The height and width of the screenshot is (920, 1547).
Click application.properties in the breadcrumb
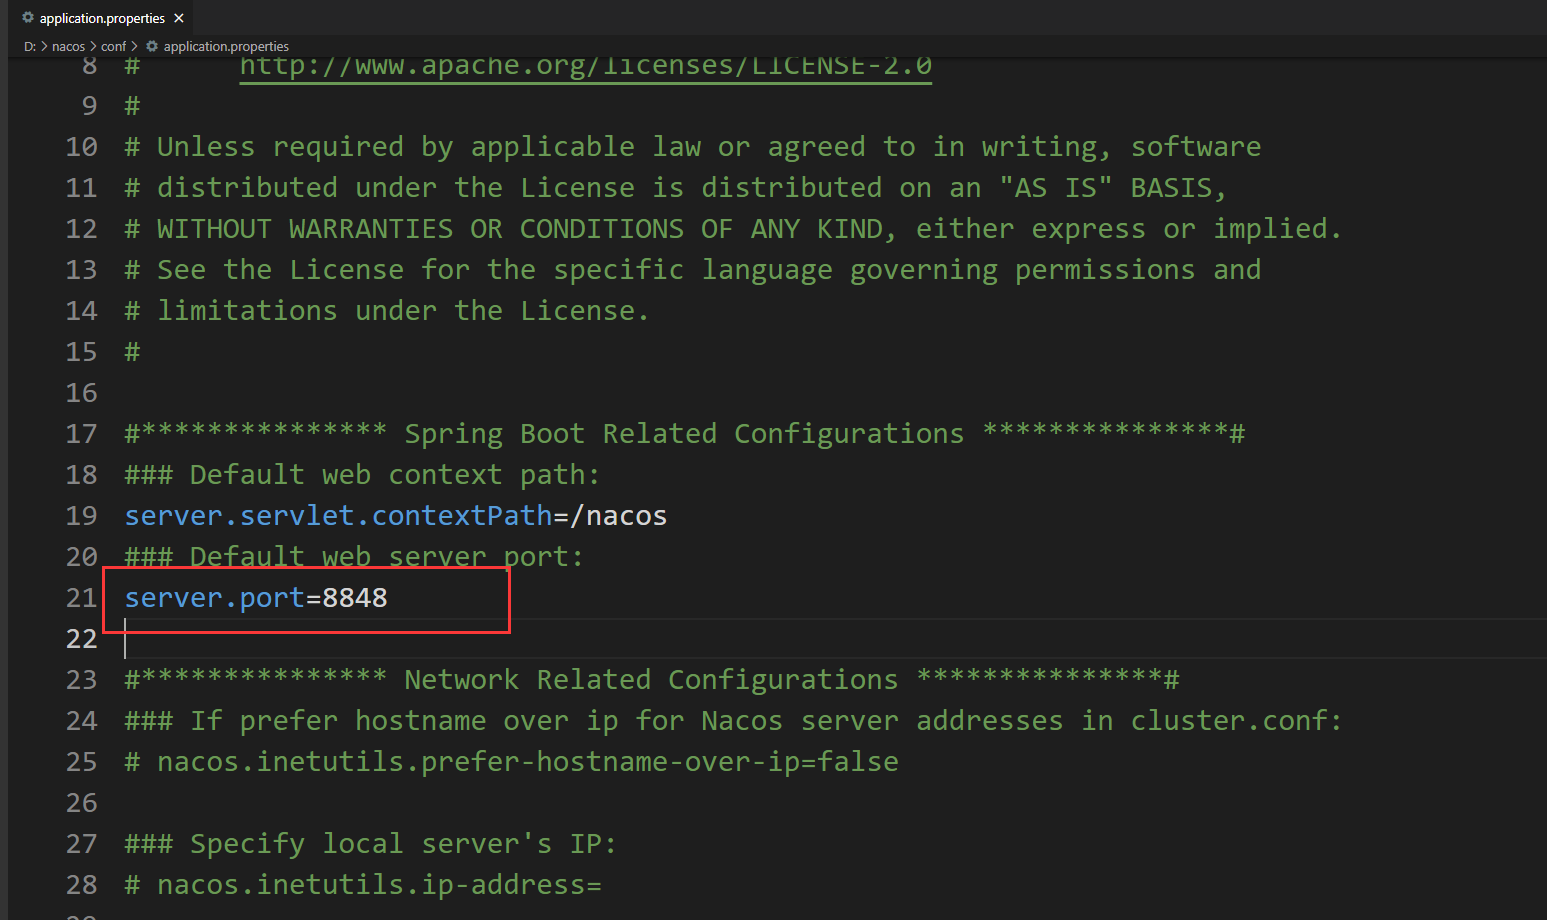pyautogui.click(x=226, y=46)
